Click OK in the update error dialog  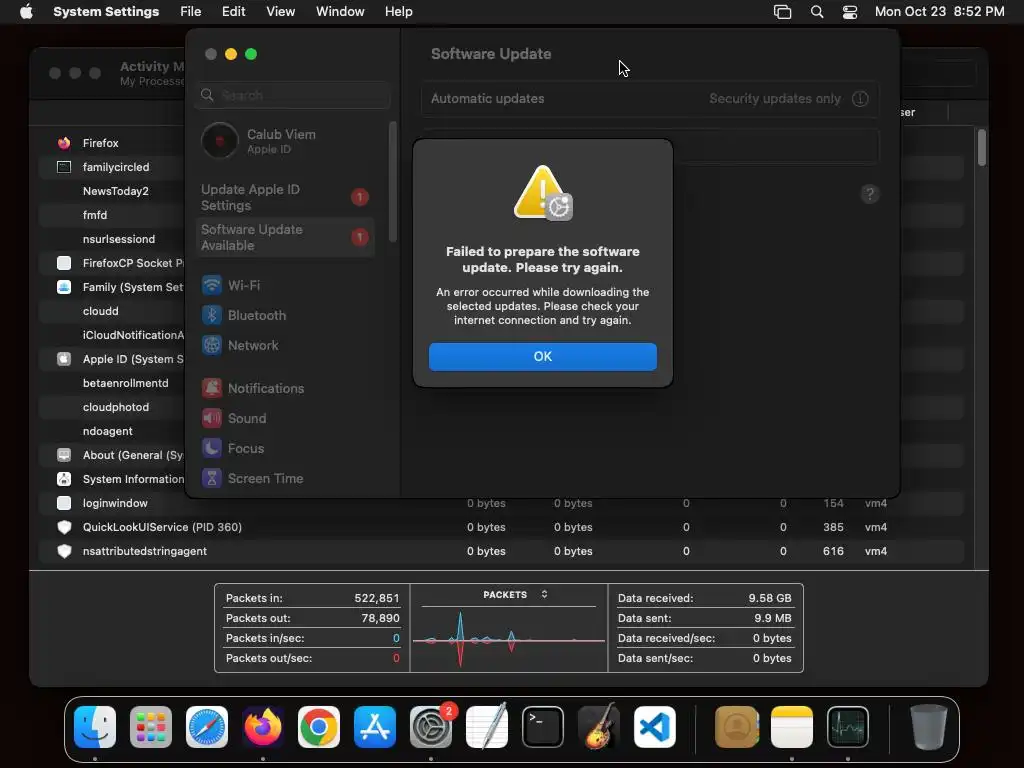(542, 357)
